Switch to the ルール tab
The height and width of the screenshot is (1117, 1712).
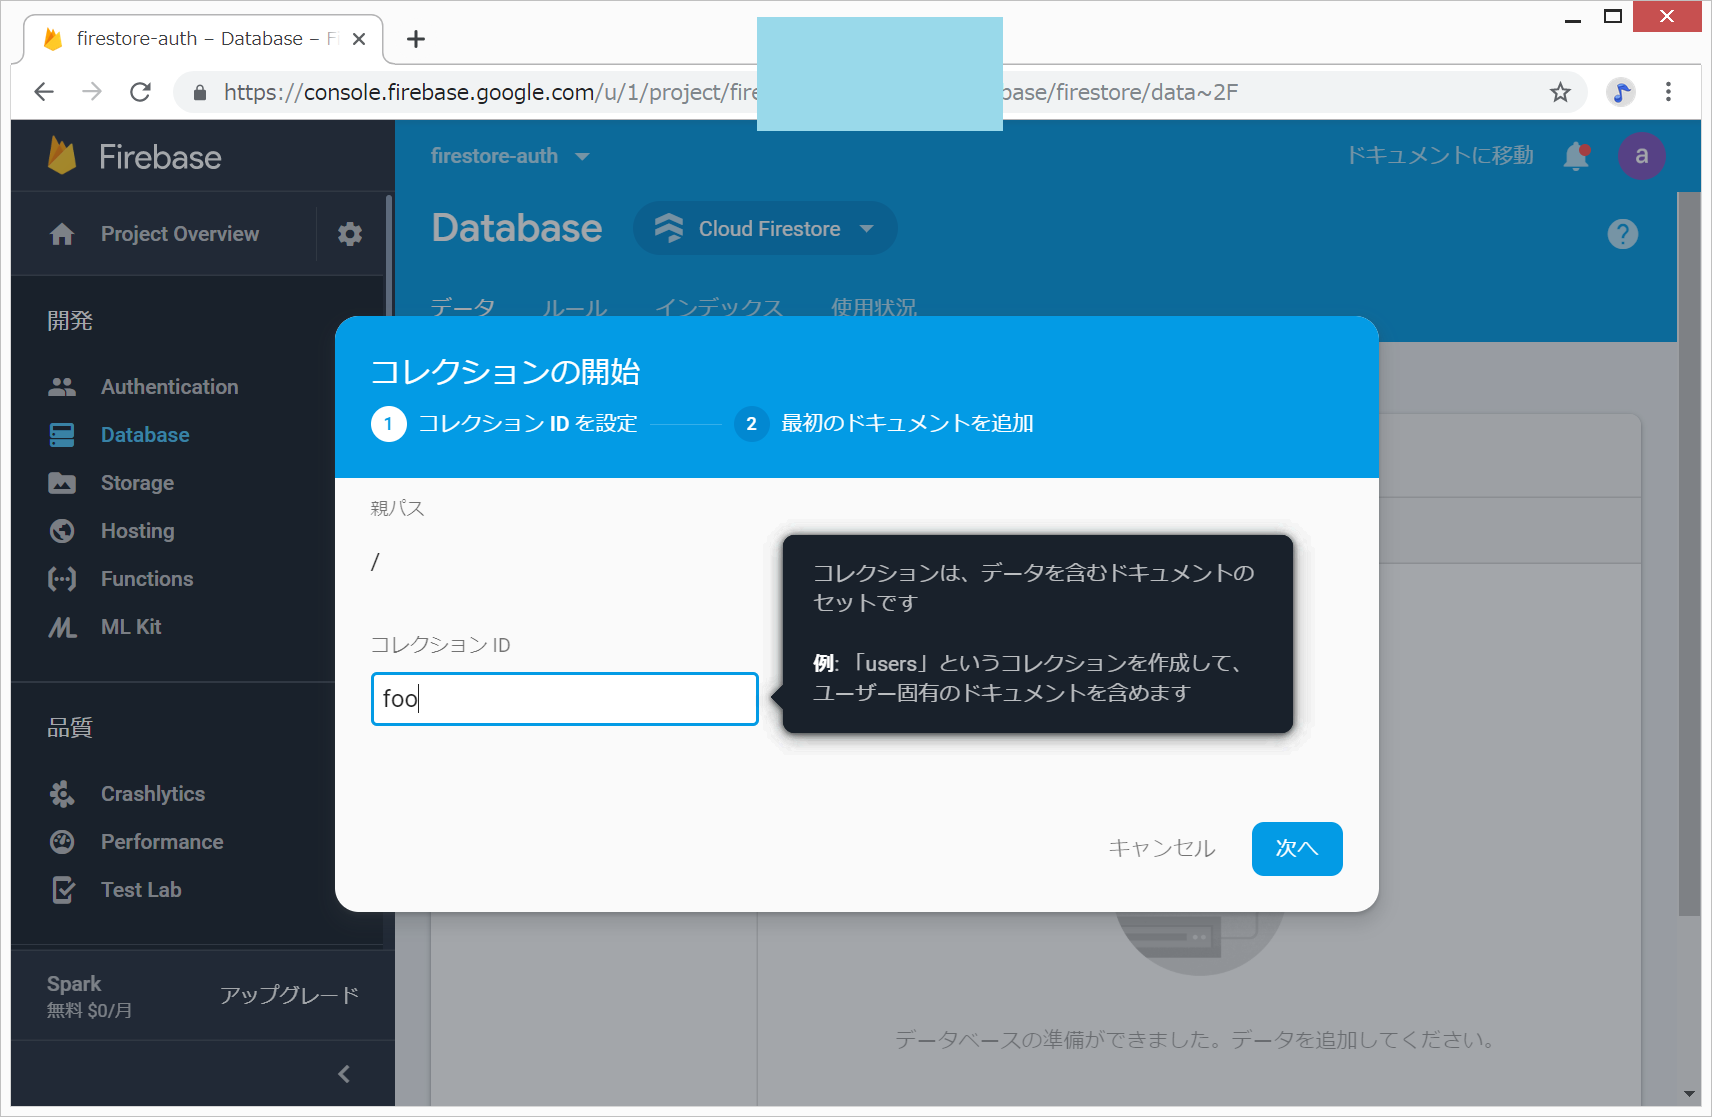(x=575, y=307)
